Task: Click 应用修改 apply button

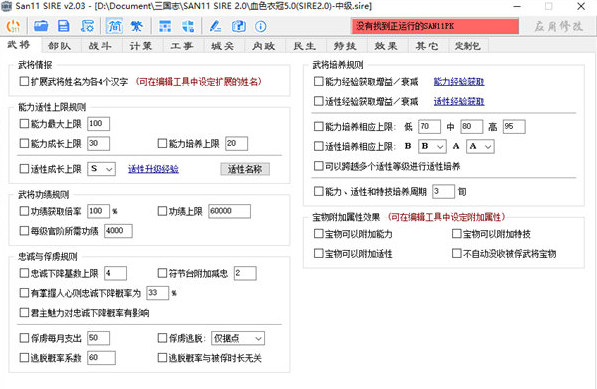Action: [559, 26]
